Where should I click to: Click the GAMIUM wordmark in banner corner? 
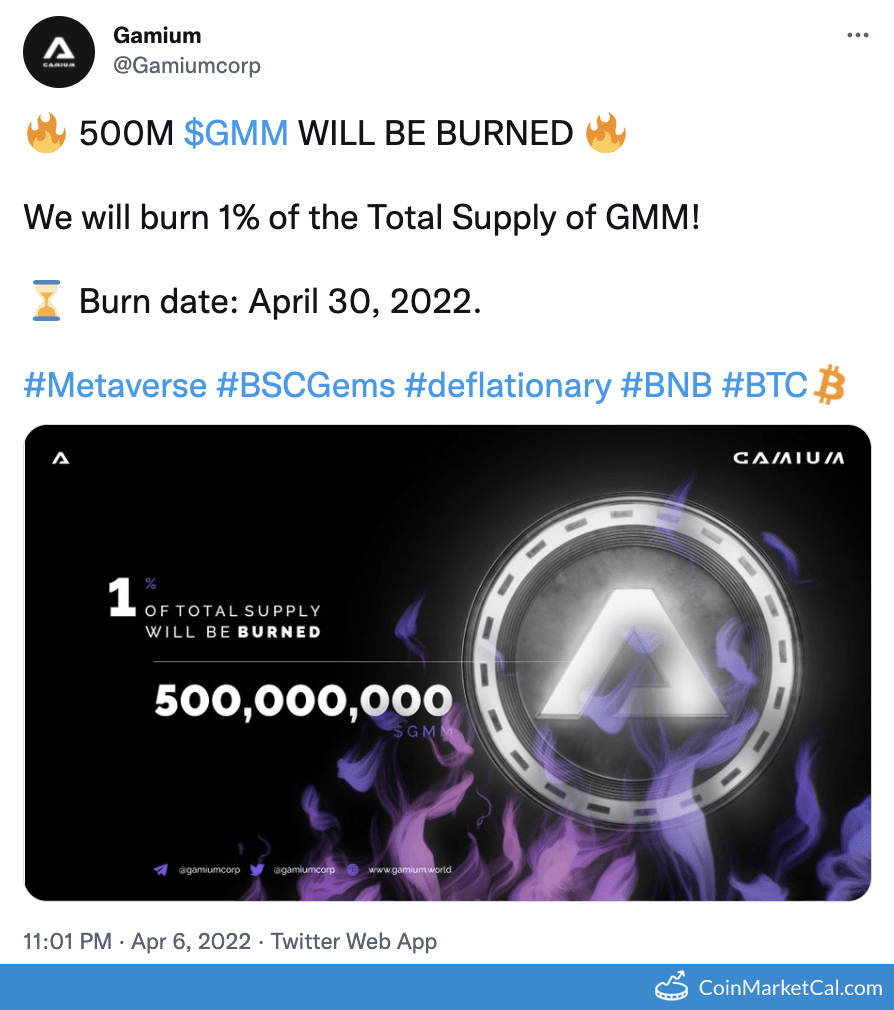point(788,459)
